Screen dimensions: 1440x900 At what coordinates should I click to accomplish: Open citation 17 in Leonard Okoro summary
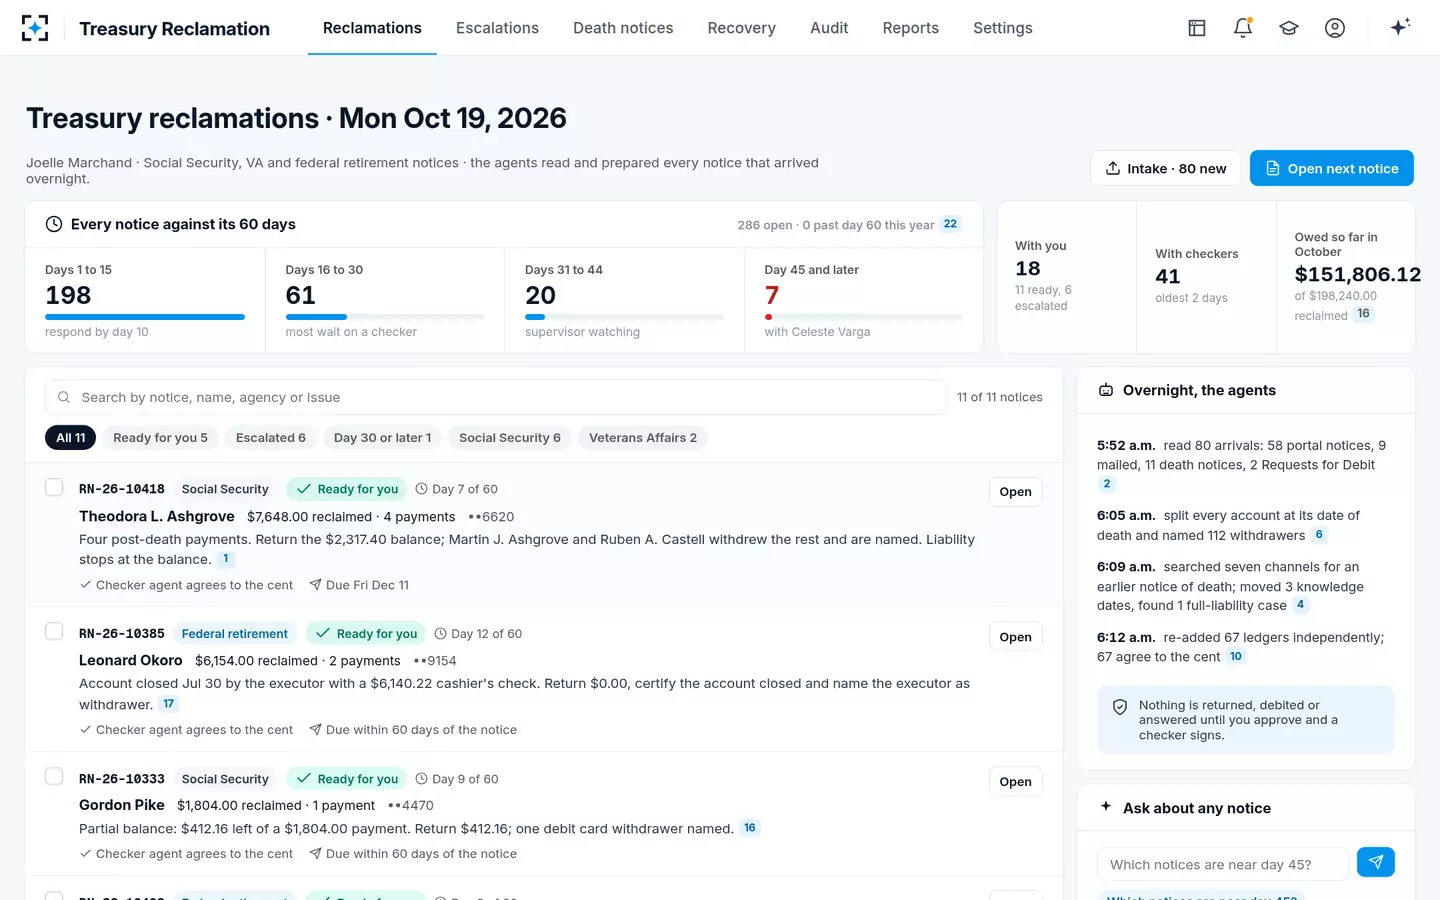coord(169,704)
